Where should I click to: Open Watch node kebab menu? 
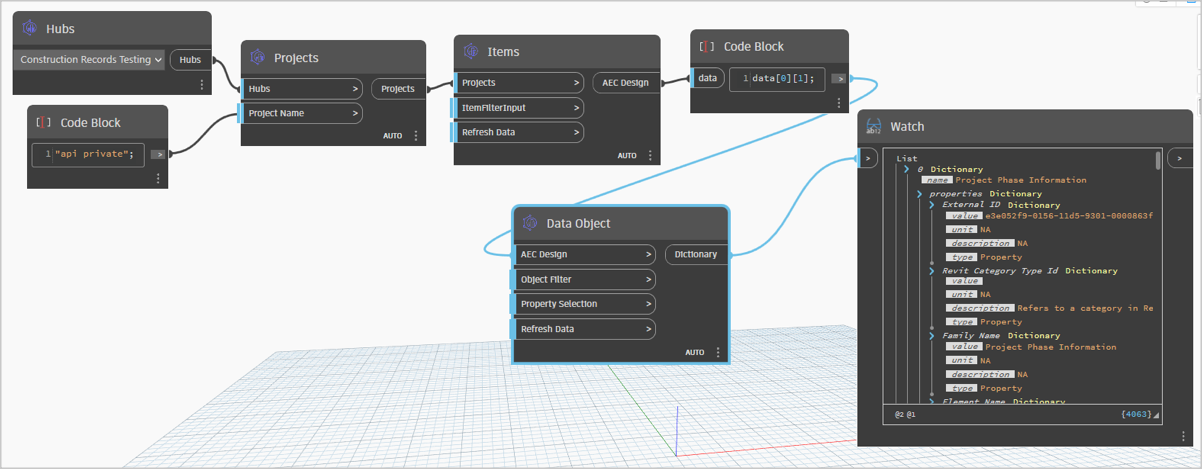pyautogui.click(x=1184, y=436)
